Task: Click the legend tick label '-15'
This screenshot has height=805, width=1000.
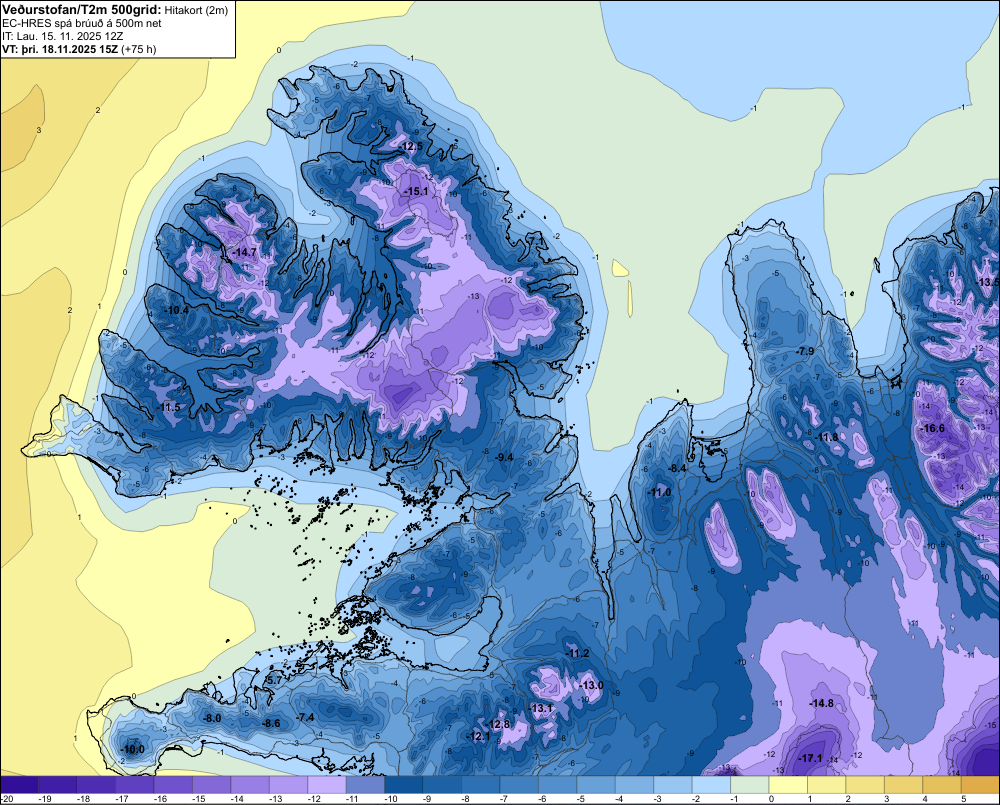Action: 198,799
